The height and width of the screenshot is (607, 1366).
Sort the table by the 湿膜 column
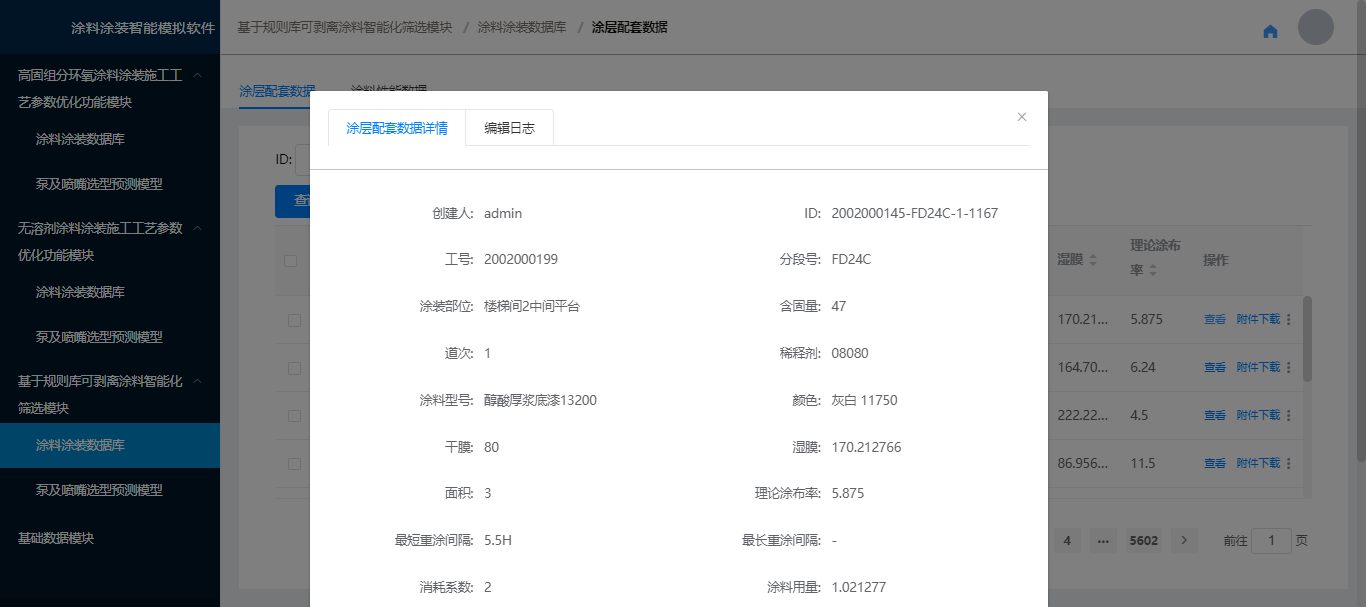tap(1092, 260)
